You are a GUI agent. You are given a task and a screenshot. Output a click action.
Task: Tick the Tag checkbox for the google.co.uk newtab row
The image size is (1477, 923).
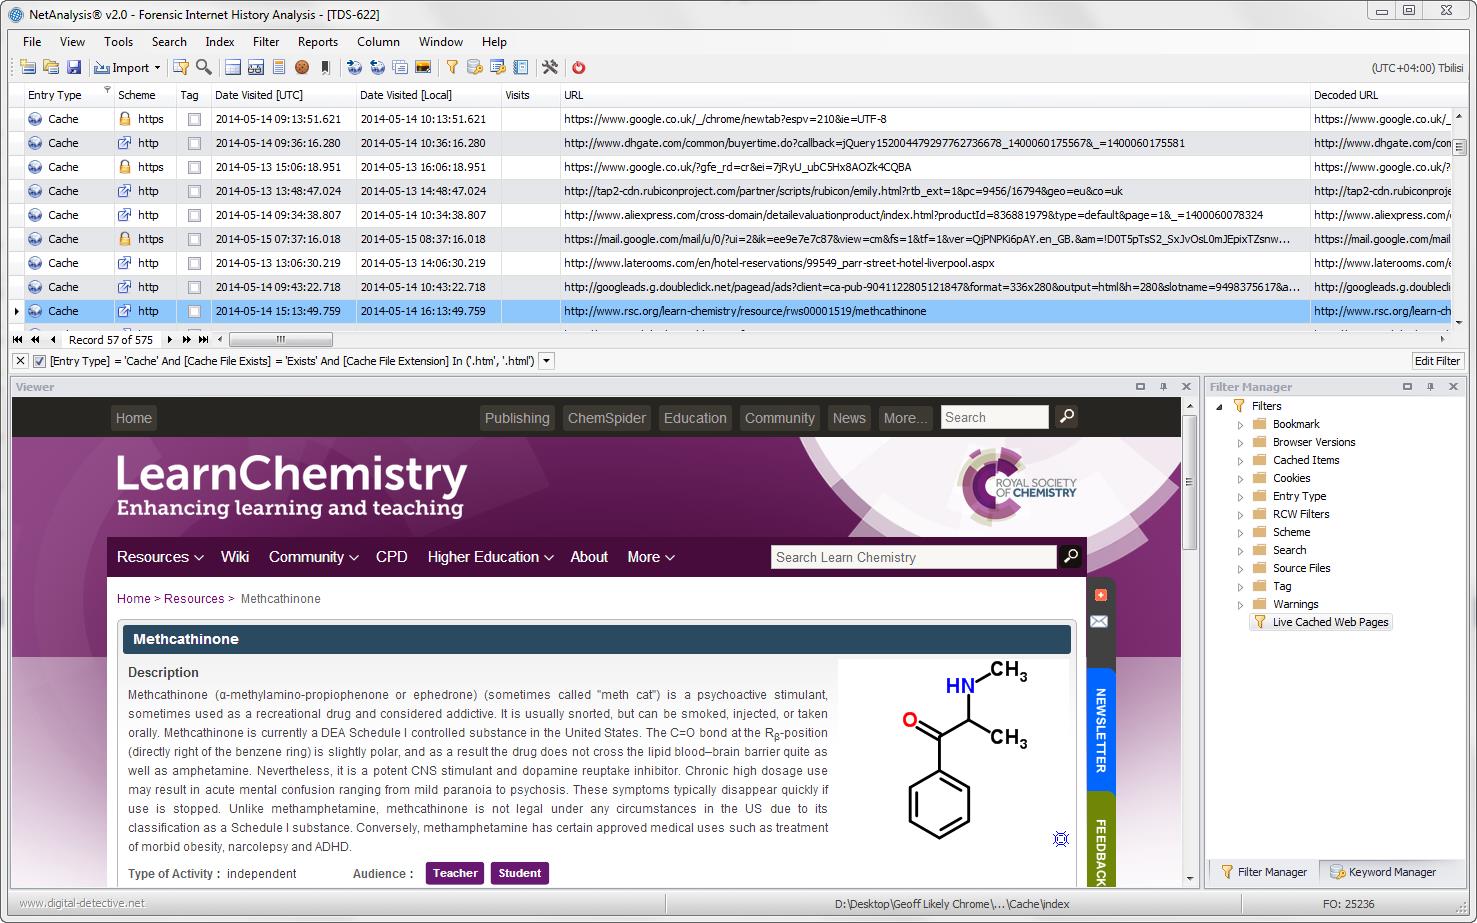point(194,119)
